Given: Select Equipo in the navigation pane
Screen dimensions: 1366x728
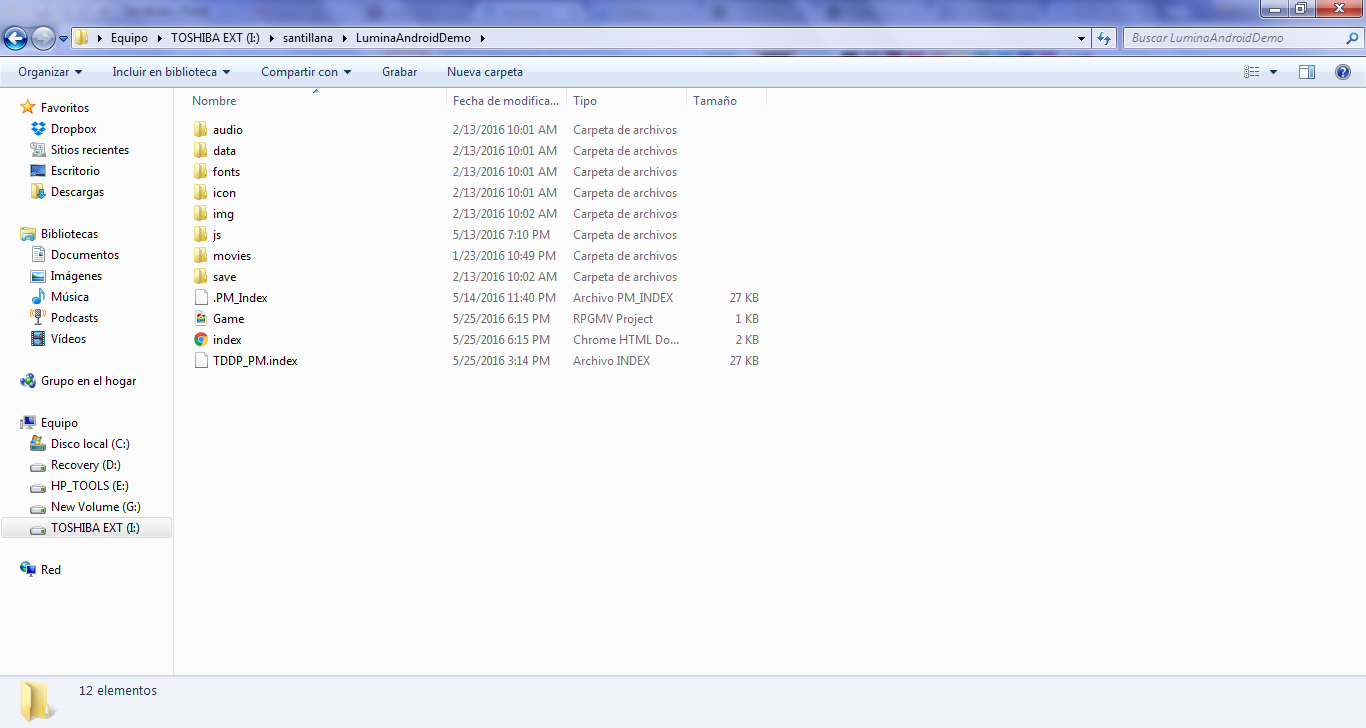Looking at the screenshot, I should click(59, 423).
